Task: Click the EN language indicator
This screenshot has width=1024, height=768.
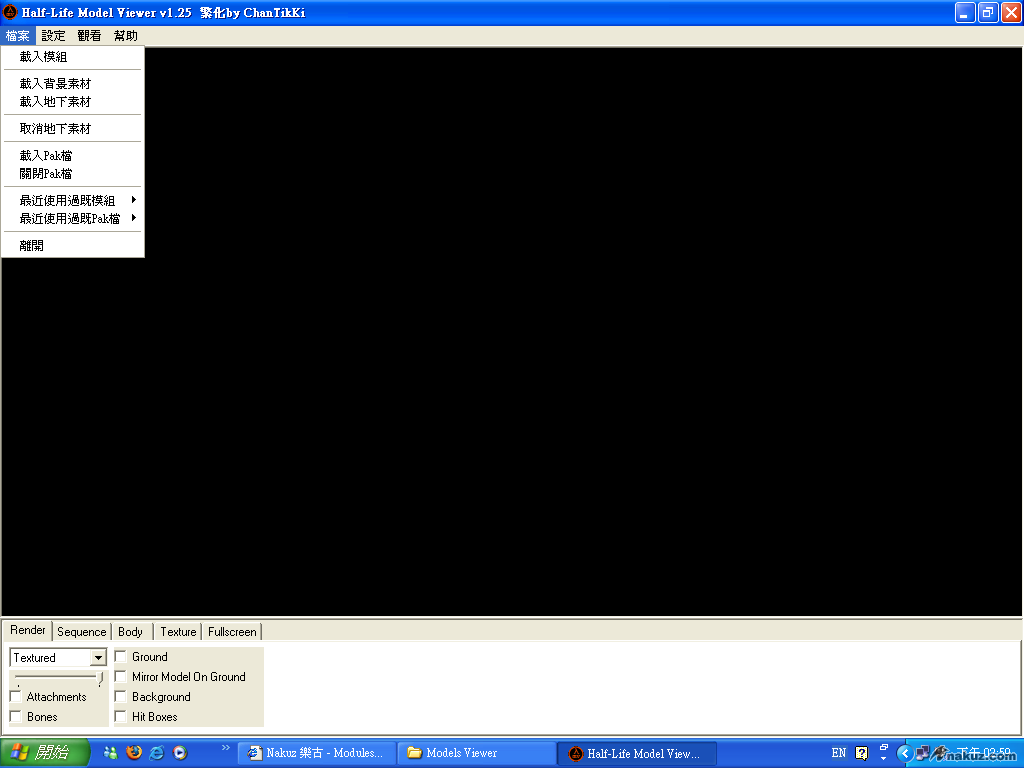Action: (839, 753)
